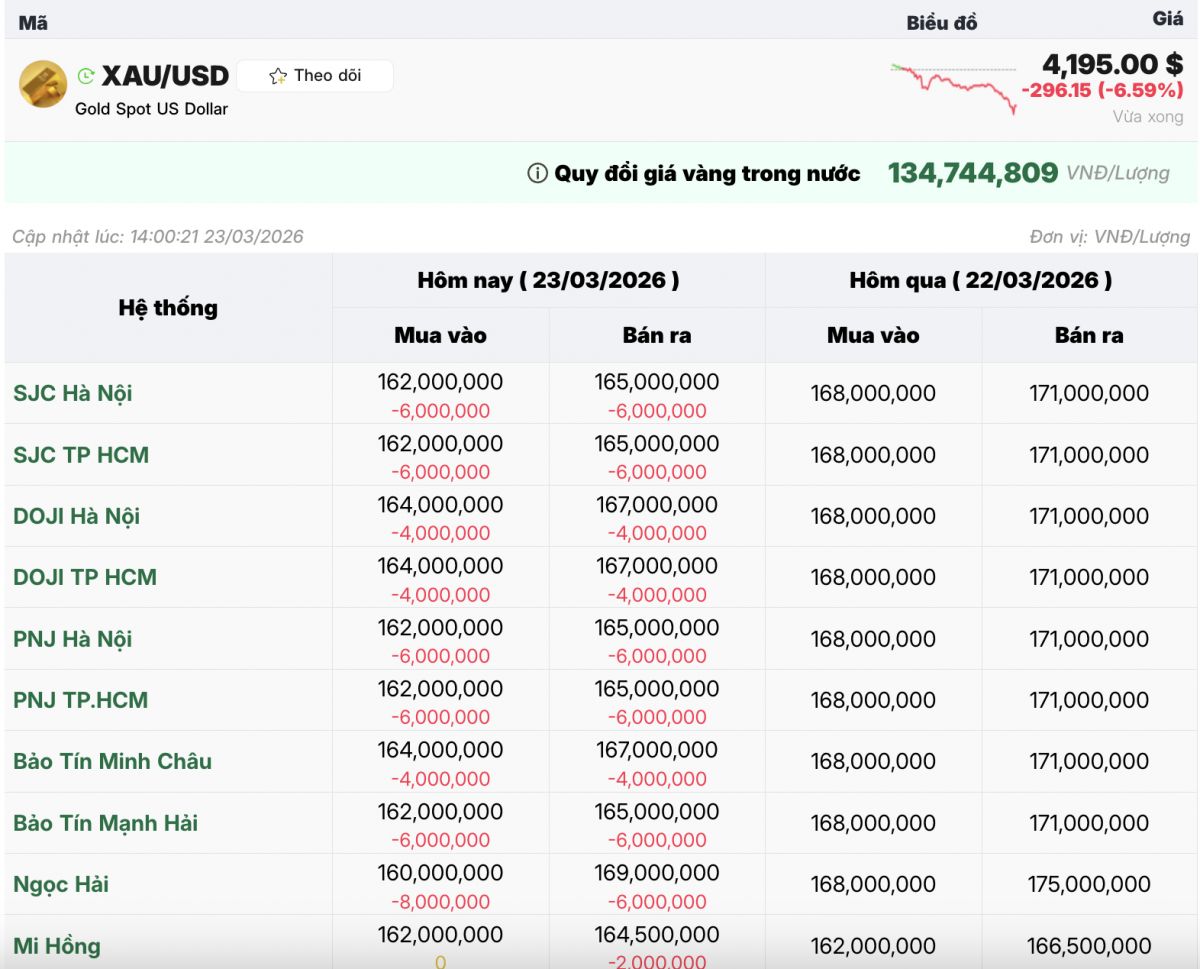1200x969 pixels.
Task: Click the green refresh clock icon beside XAU/USD
Action: (86, 76)
